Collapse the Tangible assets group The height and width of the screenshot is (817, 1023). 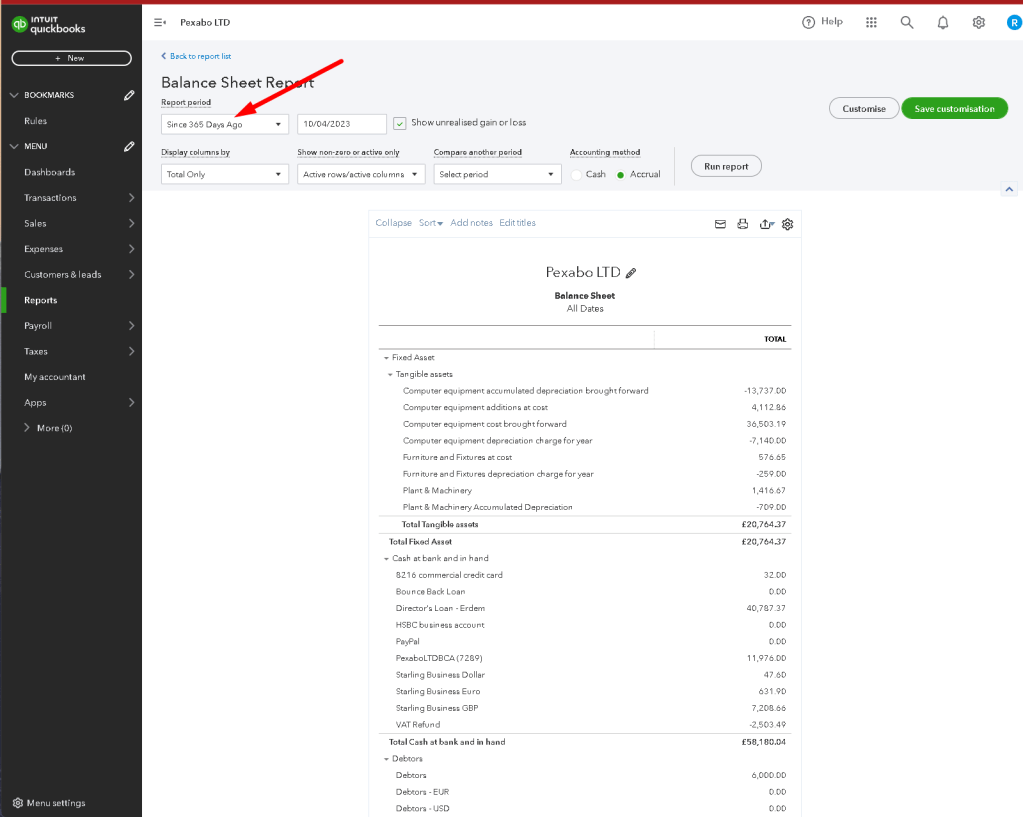click(x=390, y=375)
